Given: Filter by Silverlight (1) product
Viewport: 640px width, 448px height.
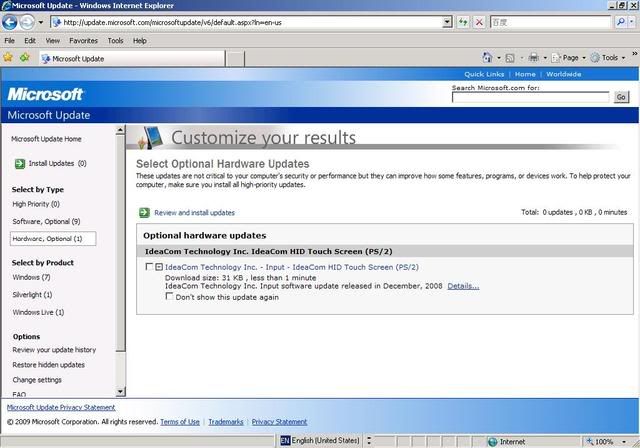Looking at the screenshot, I should click(32, 295).
